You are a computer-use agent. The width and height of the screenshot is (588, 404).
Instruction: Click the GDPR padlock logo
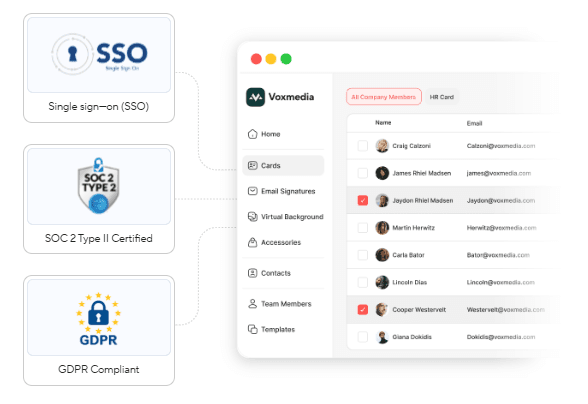99,319
